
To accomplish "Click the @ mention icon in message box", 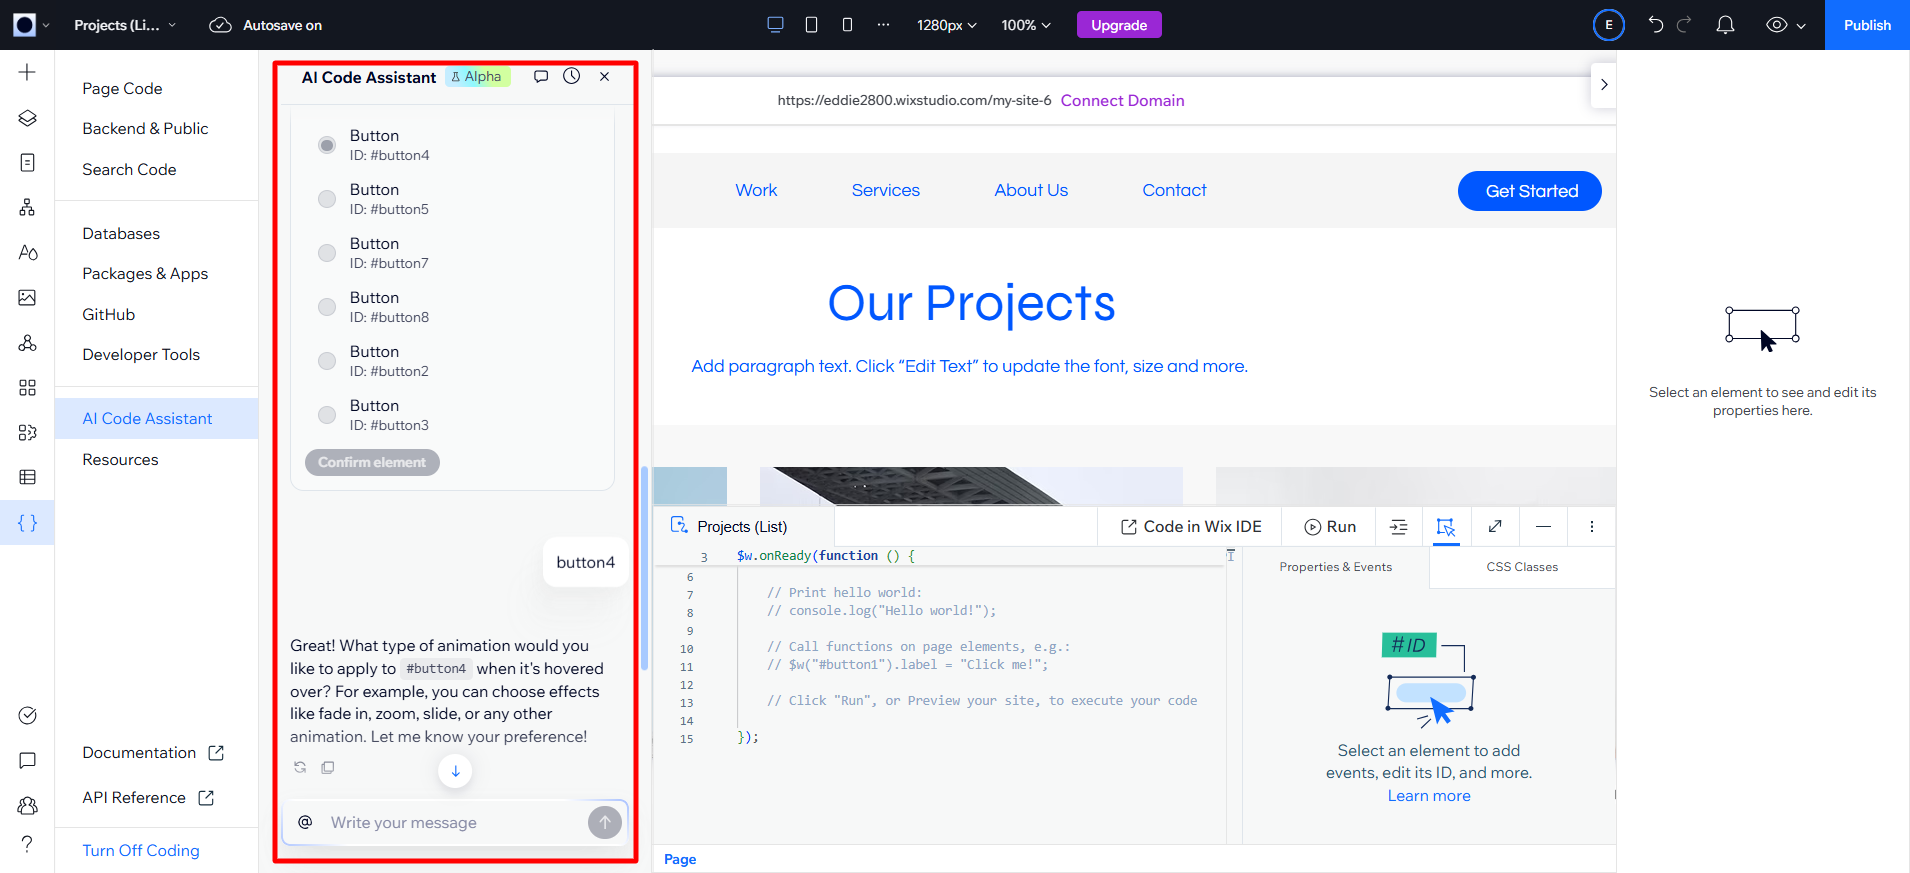I will (305, 822).
